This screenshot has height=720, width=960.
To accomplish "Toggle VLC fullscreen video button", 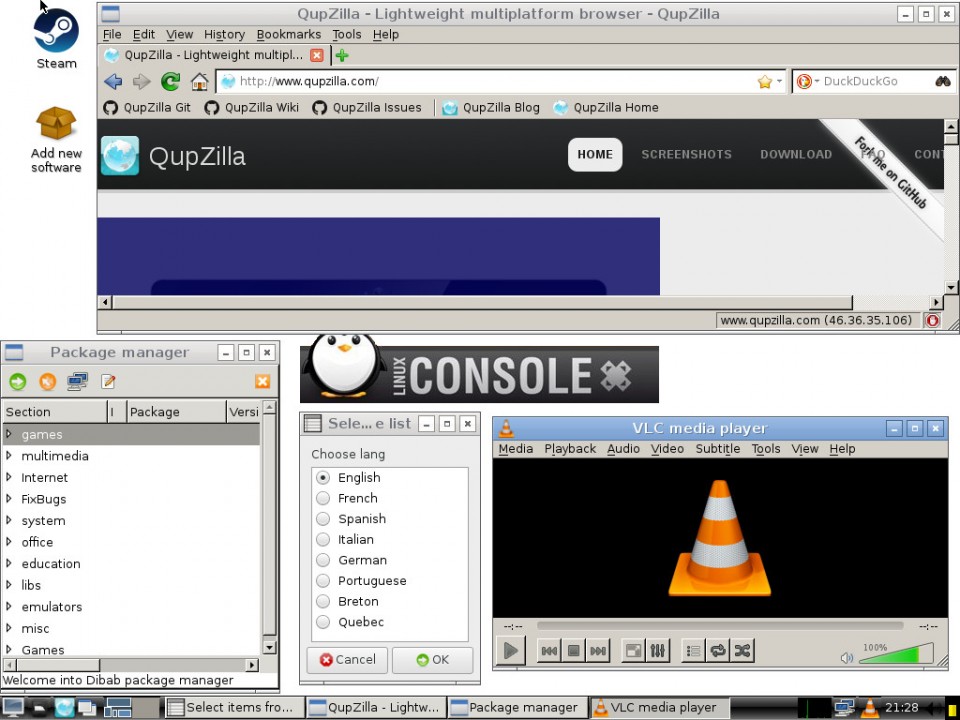I will pyautogui.click(x=634, y=651).
